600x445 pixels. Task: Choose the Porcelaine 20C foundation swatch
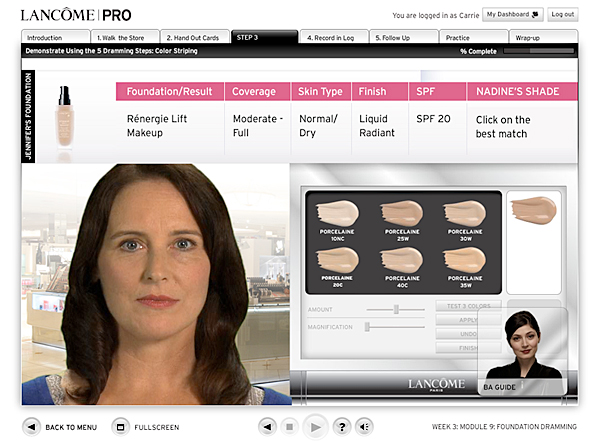click(337, 261)
